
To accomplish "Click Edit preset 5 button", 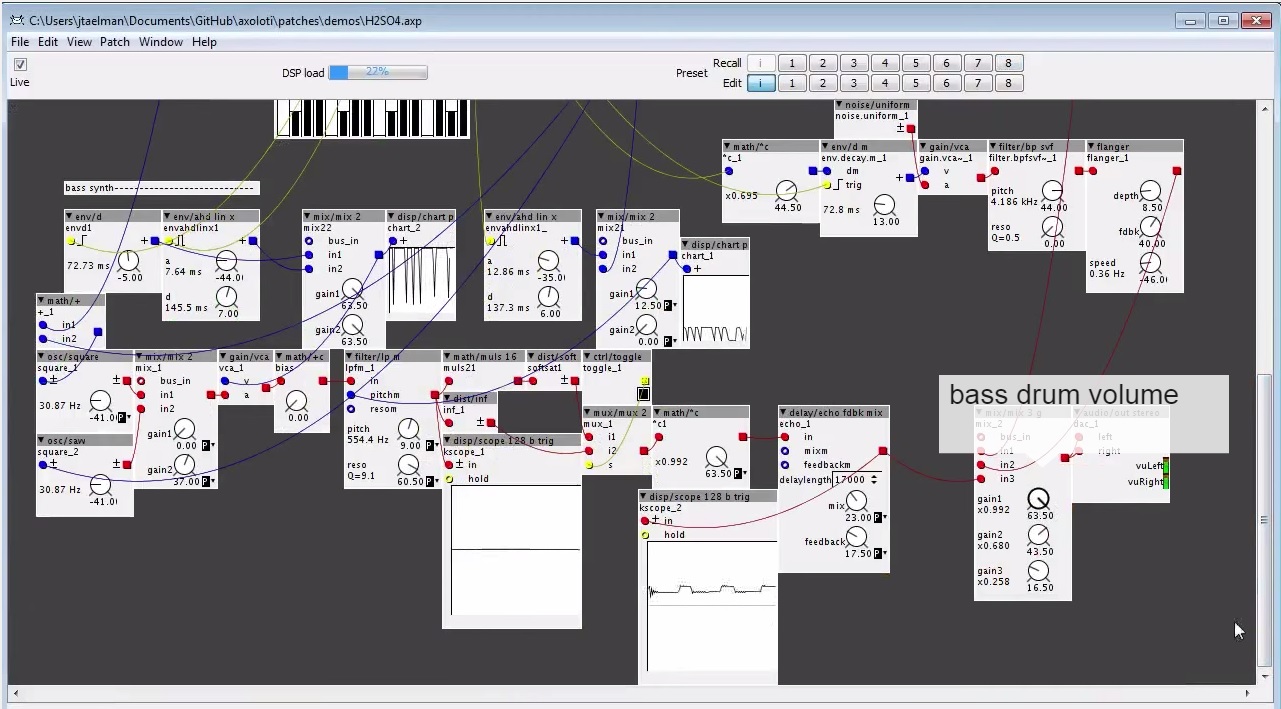I will 916,83.
